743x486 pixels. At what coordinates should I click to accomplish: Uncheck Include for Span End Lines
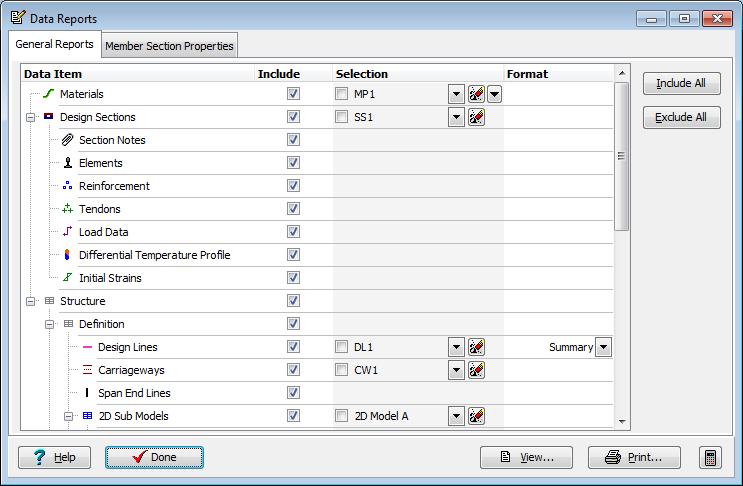(293, 393)
